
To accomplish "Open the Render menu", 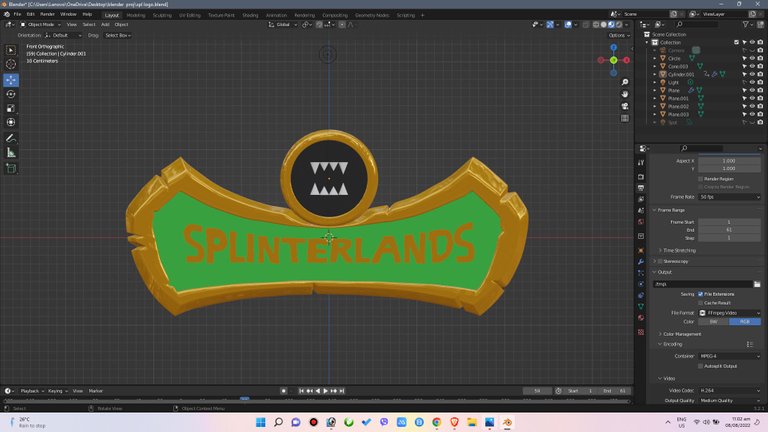I will [48, 14].
